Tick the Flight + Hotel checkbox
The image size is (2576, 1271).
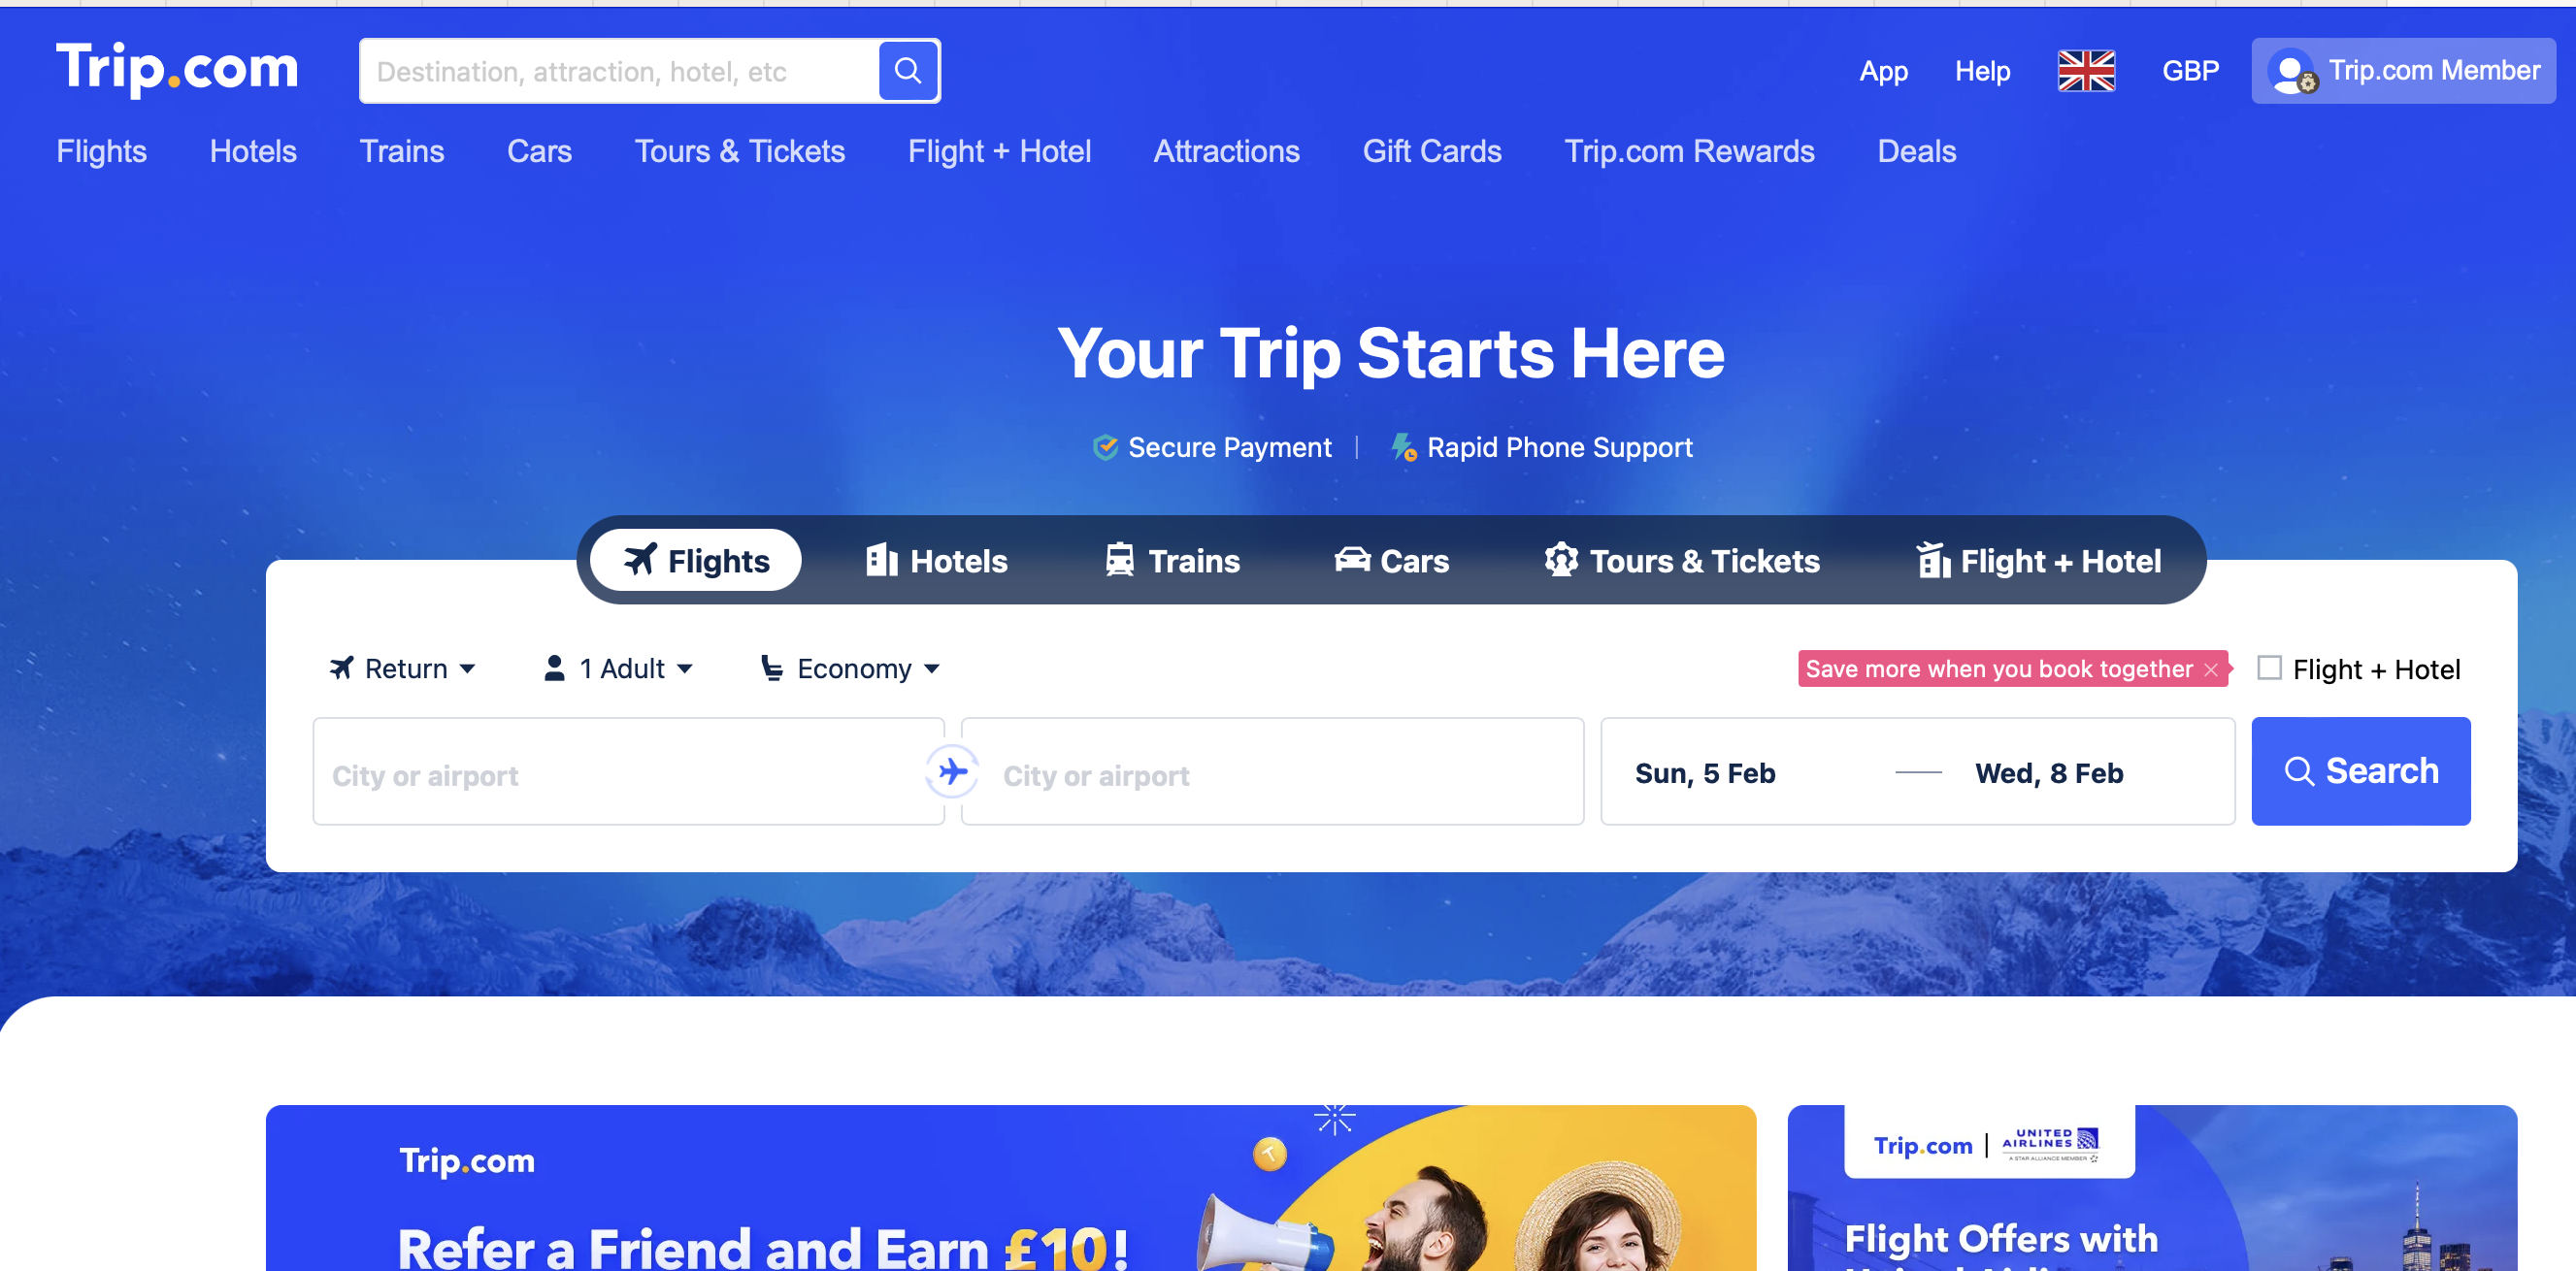click(x=2269, y=668)
